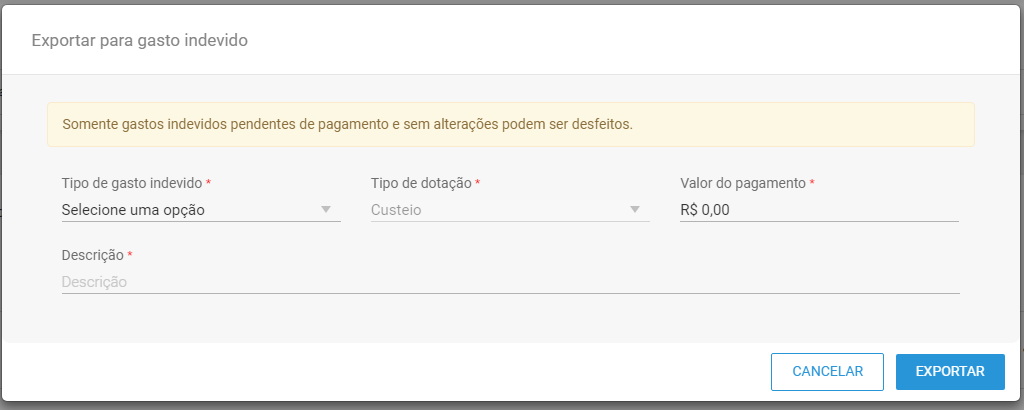Click the yellow warning banner about gastos indevidos
The height and width of the screenshot is (410, 1028).
(x=511, y=125)
